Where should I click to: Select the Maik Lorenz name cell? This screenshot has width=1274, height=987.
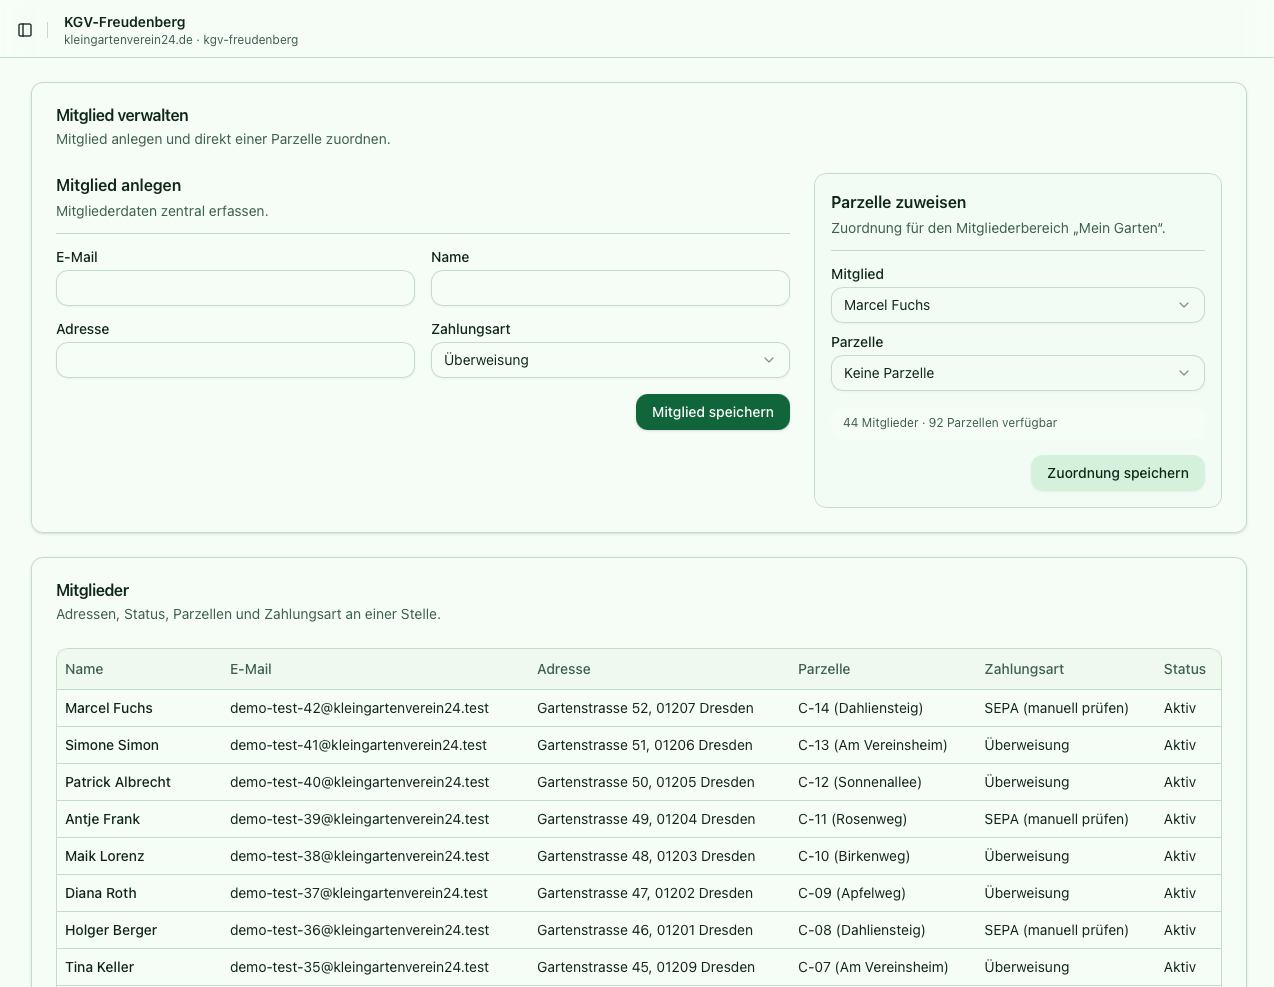pyautogui.click(x=105, y=856)
